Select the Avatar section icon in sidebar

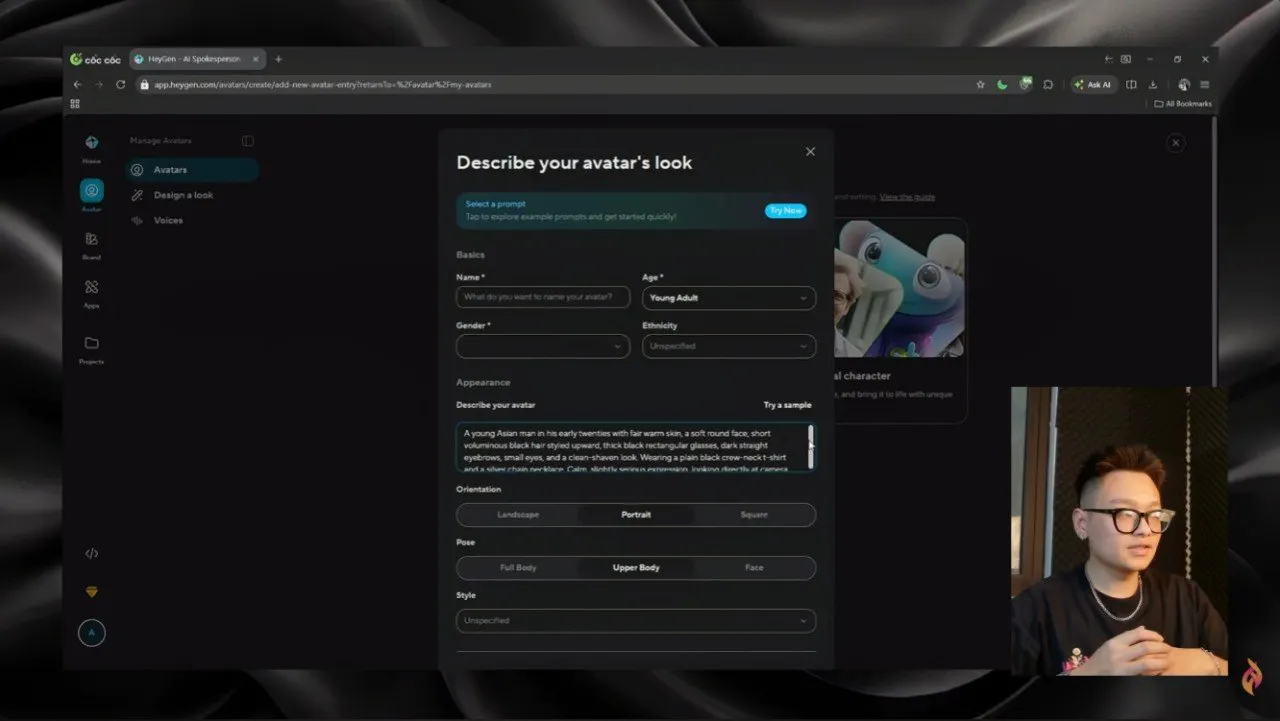(x=91, y=191)
